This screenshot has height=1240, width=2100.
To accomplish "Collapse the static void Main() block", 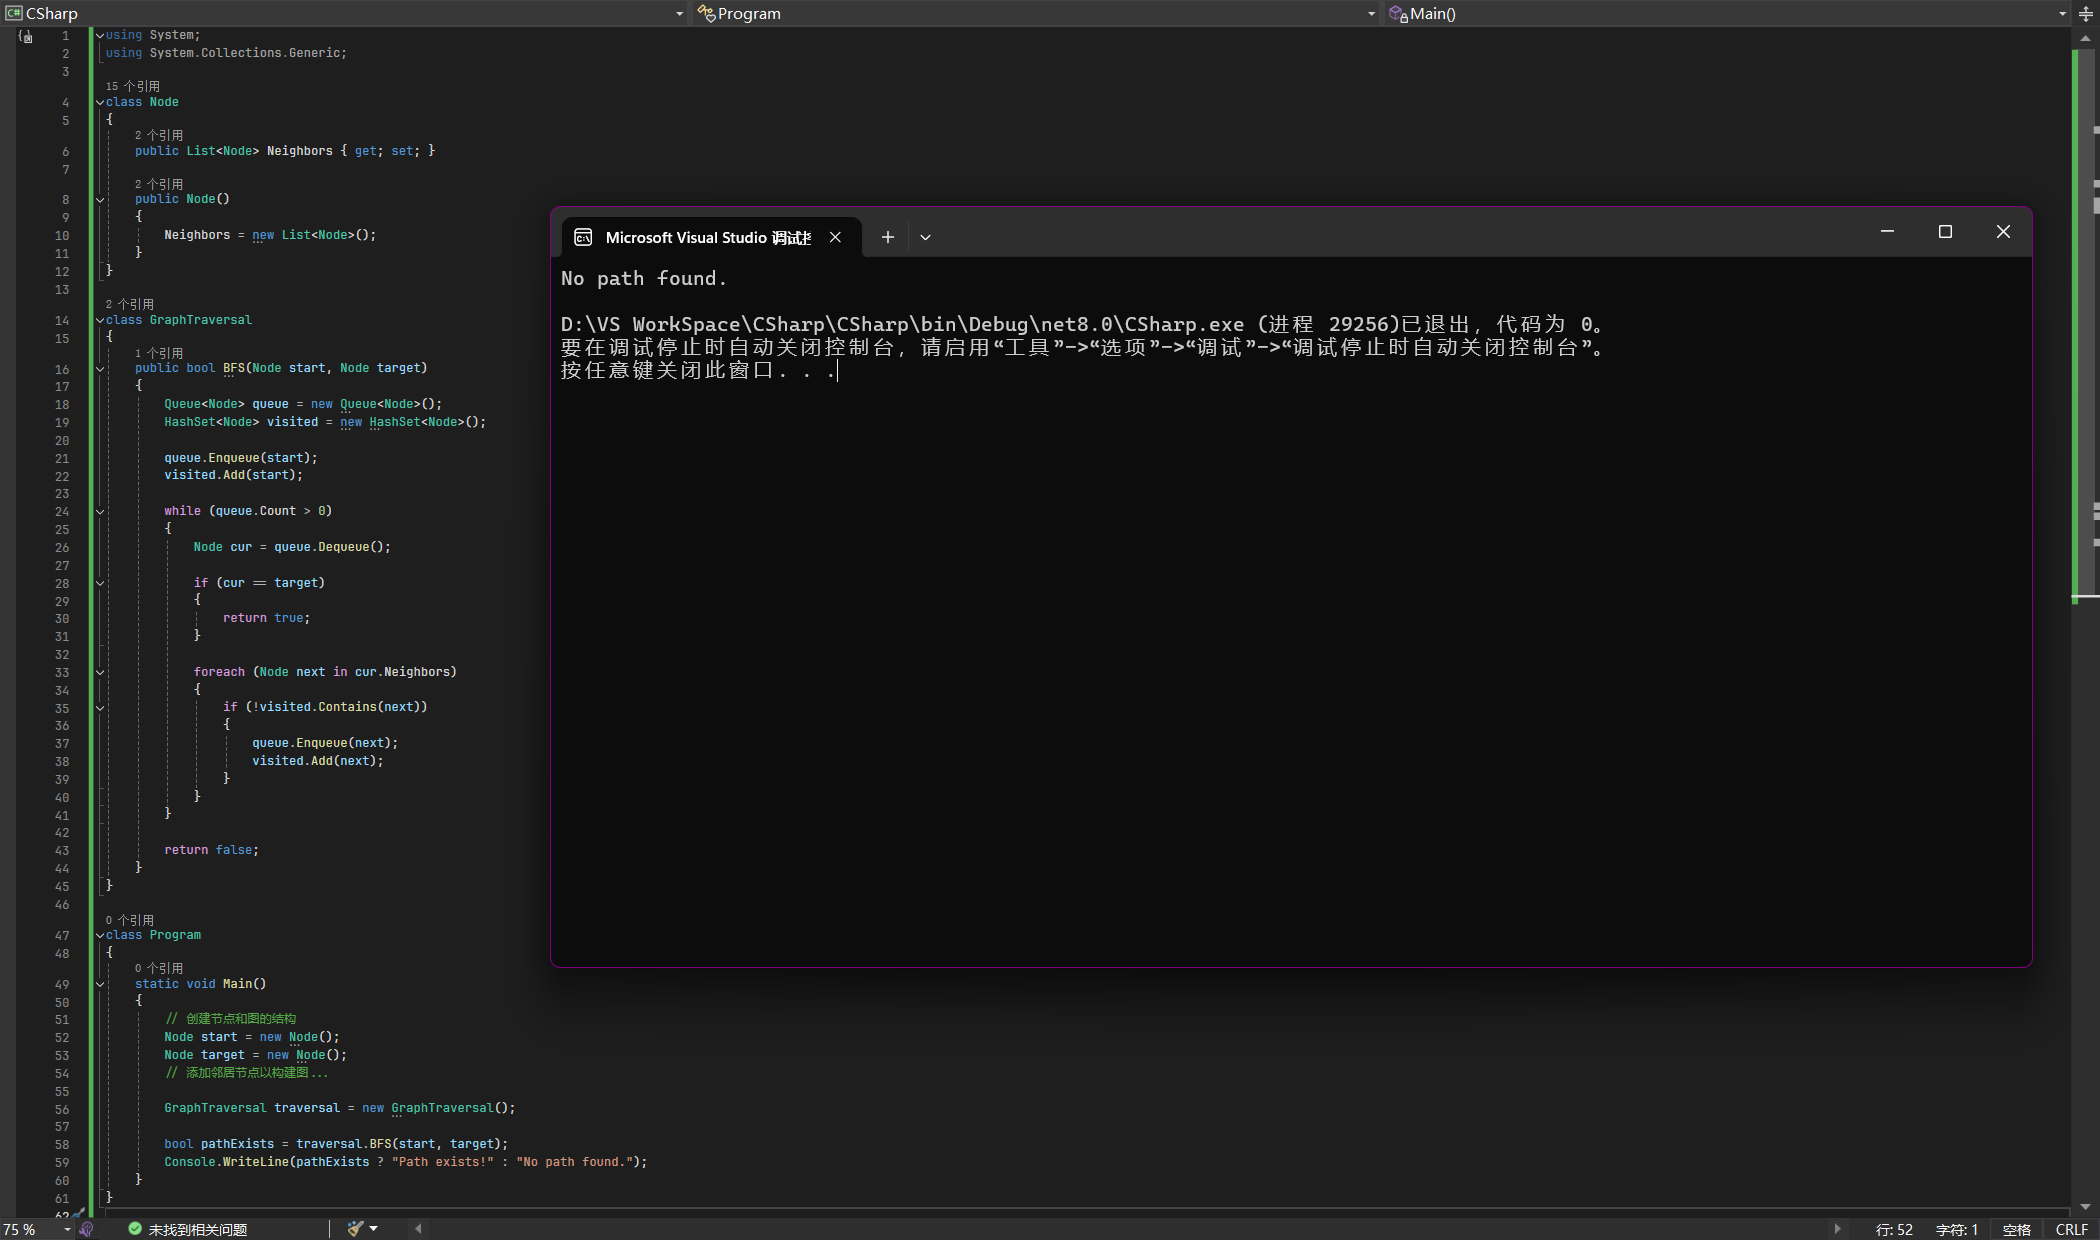I will click(x=100, y=984).
